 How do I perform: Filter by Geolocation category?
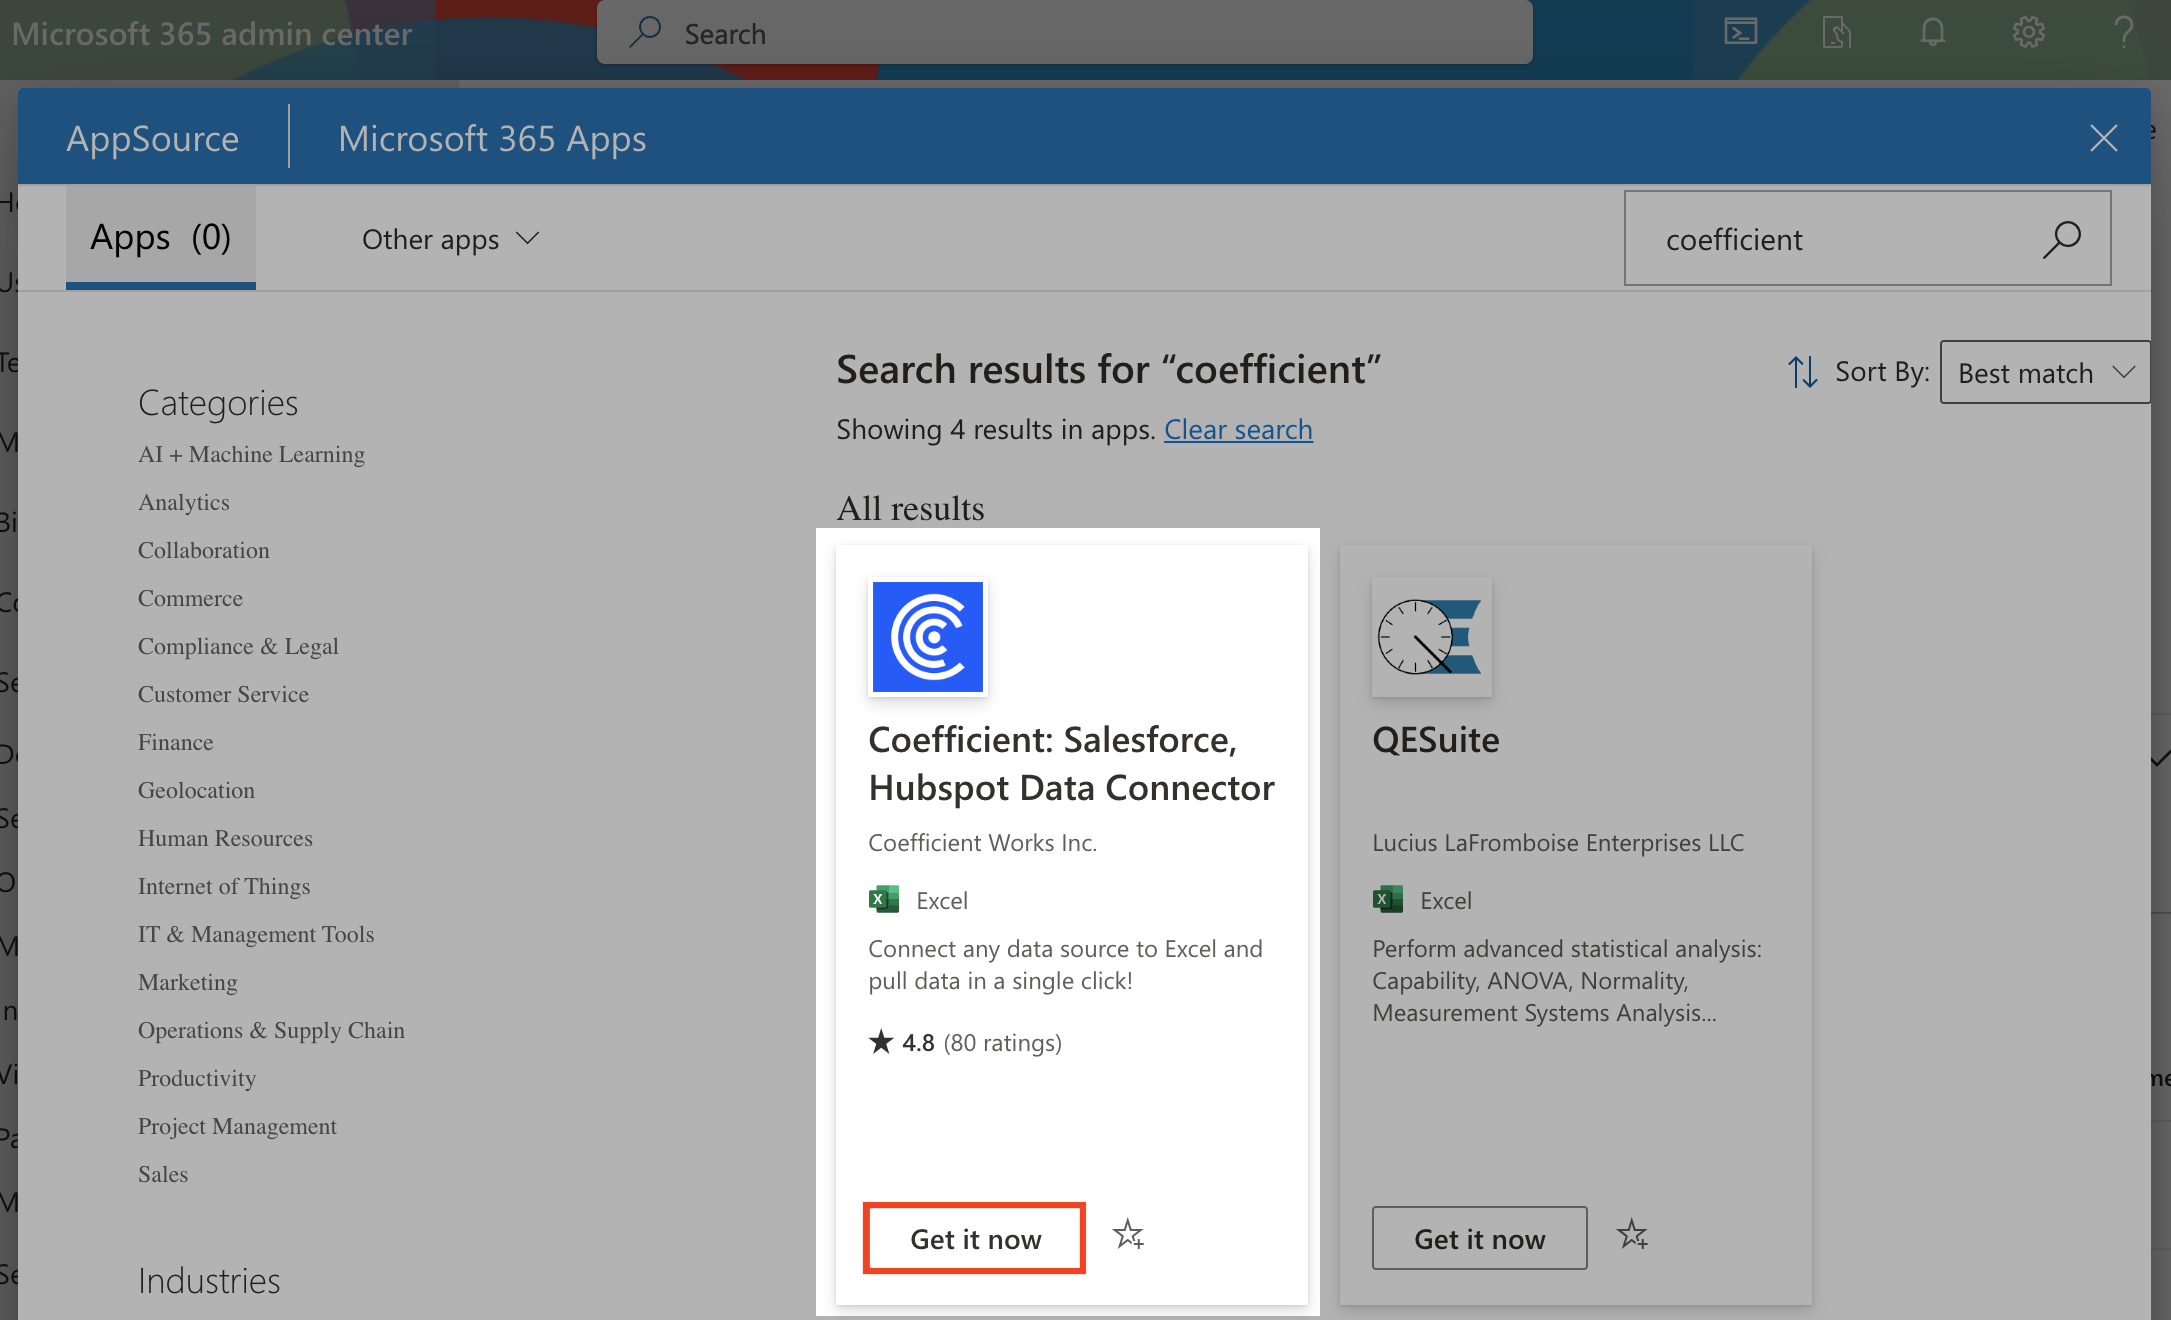(x=196, y=790)
